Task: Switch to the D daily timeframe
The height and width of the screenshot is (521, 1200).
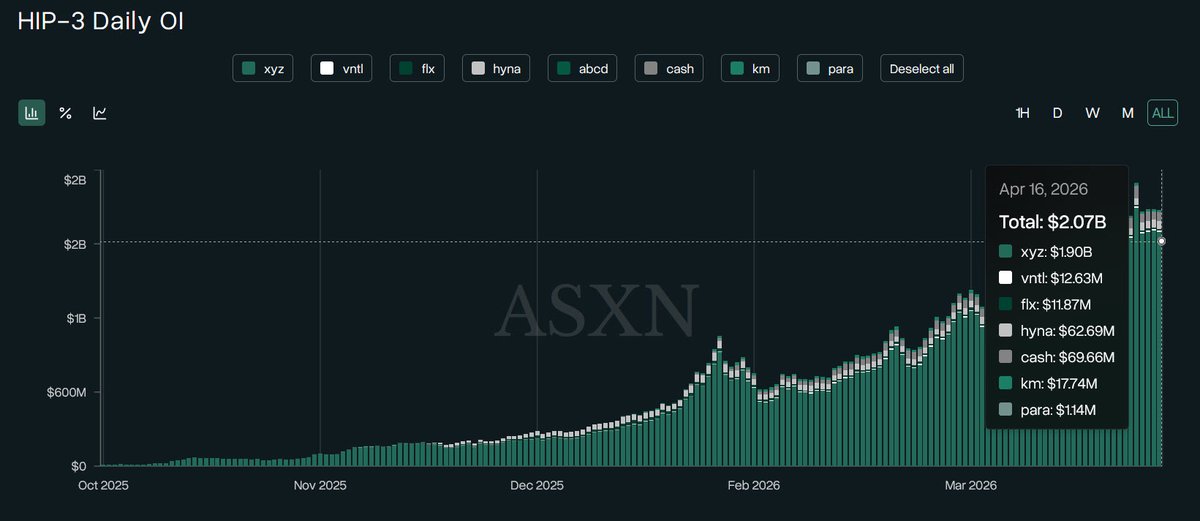Action: 1057,113
